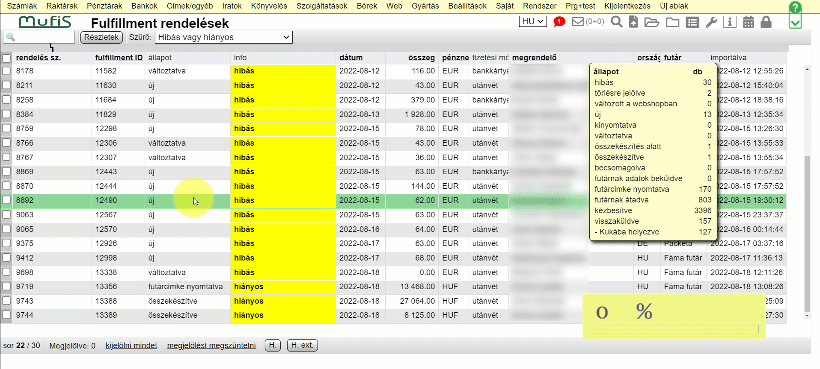Screen dimensions: 820x369
Task: Click the closed folder icon
Action: (x=672, y=22)
